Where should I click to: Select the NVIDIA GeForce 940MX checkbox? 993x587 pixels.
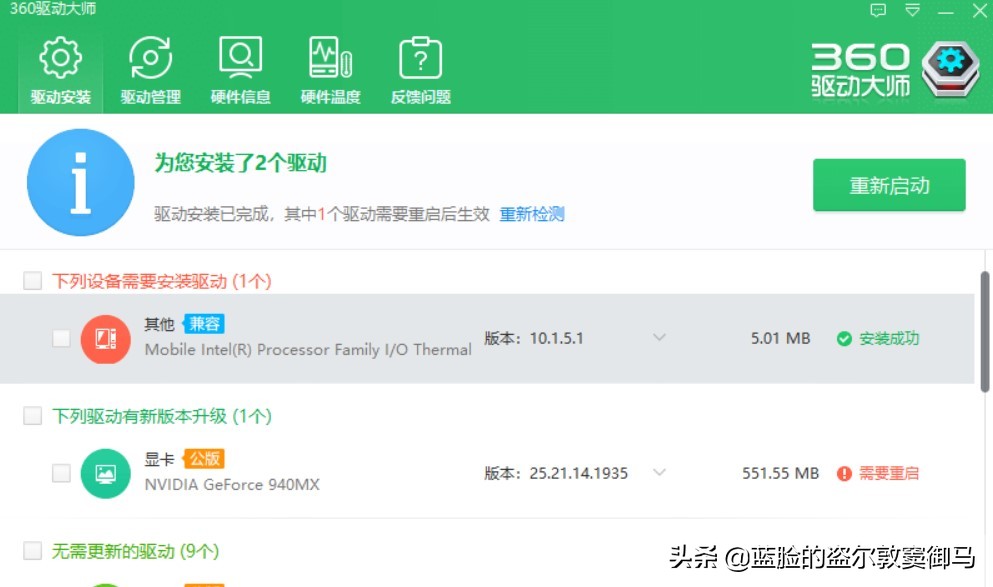pyautogui.click(x=60, y=472)
